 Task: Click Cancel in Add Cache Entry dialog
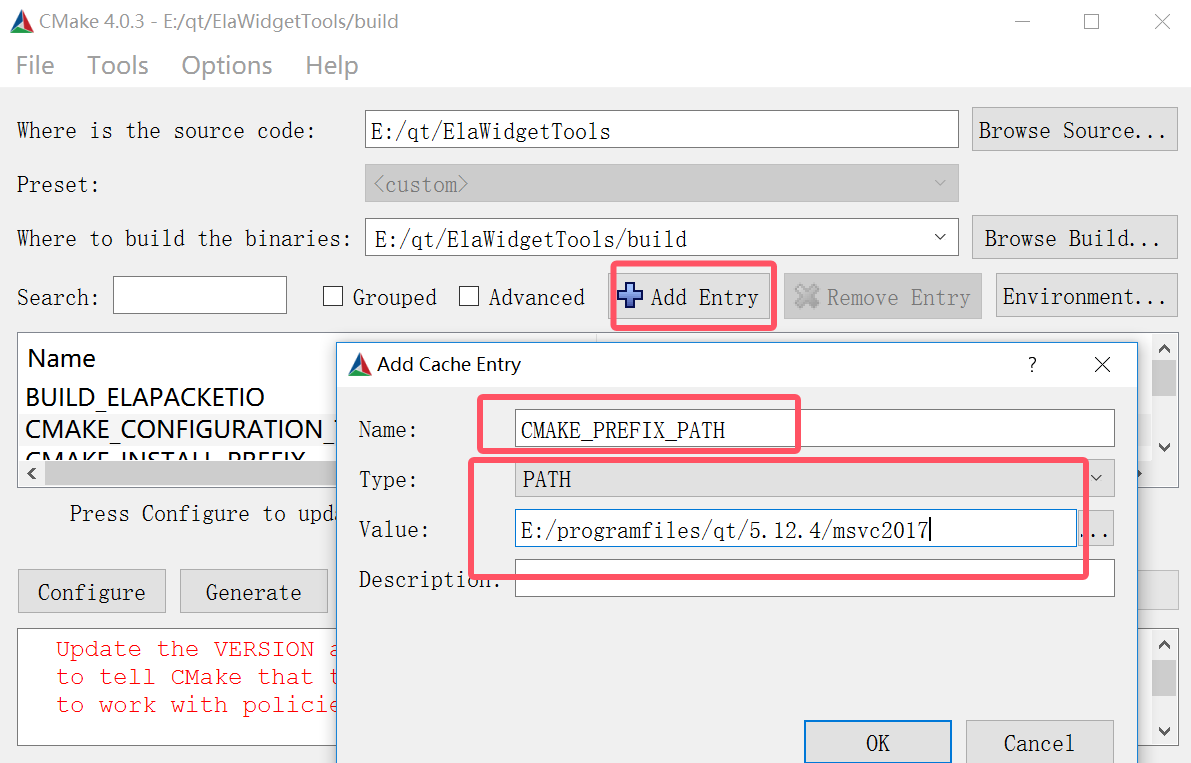(x=1040, y=742)
